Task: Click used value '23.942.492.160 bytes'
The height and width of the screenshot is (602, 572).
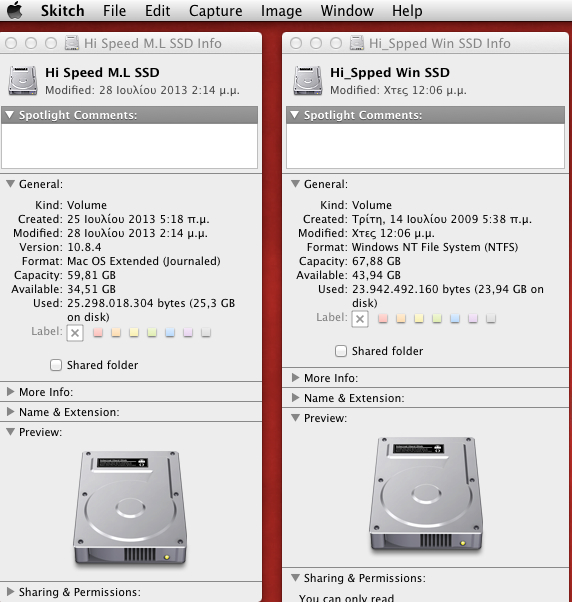Action: (411, 289)
